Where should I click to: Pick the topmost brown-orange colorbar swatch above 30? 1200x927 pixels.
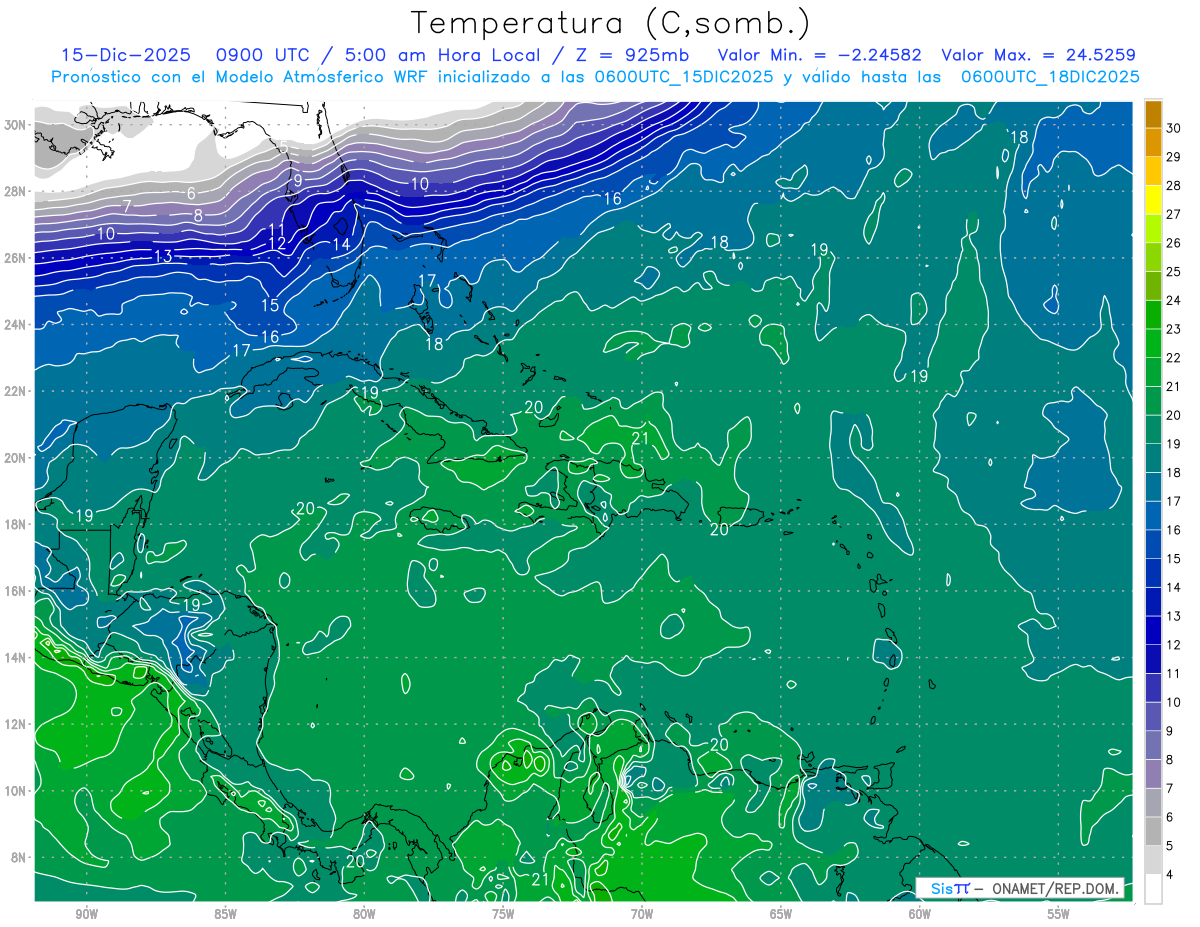[x=1153, y=113]
